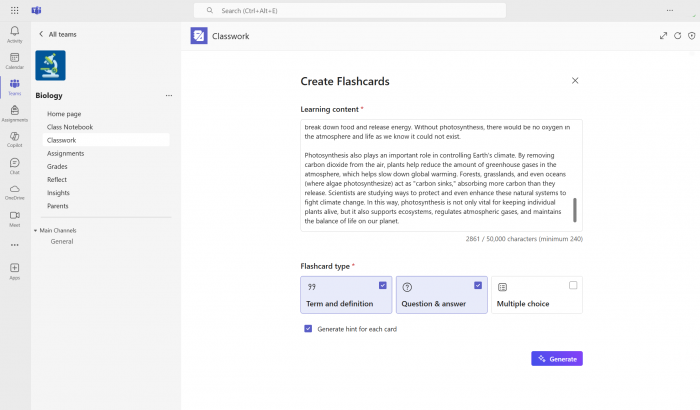Check the Multiple choice flashcard type

[573, 285]
